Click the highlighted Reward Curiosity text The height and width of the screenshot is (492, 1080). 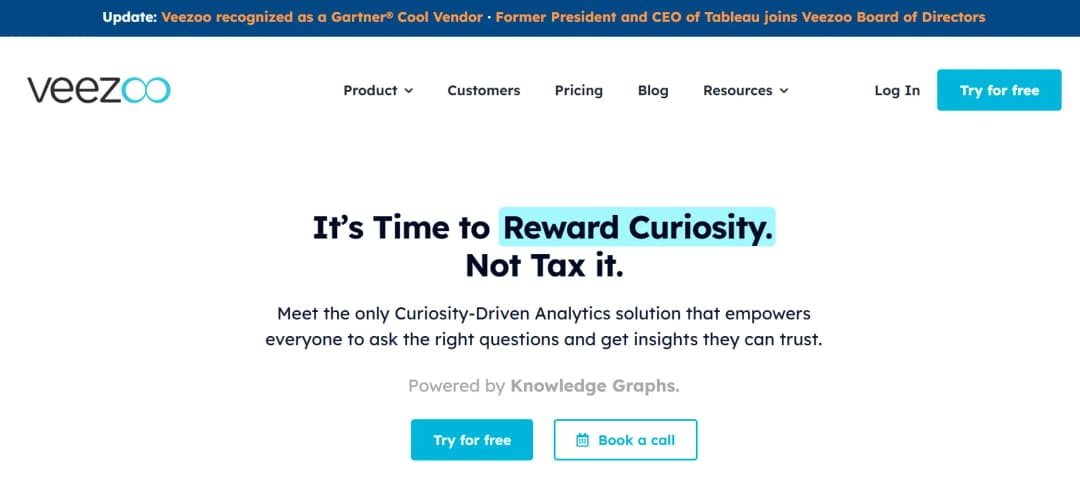[x=637, y=228]
